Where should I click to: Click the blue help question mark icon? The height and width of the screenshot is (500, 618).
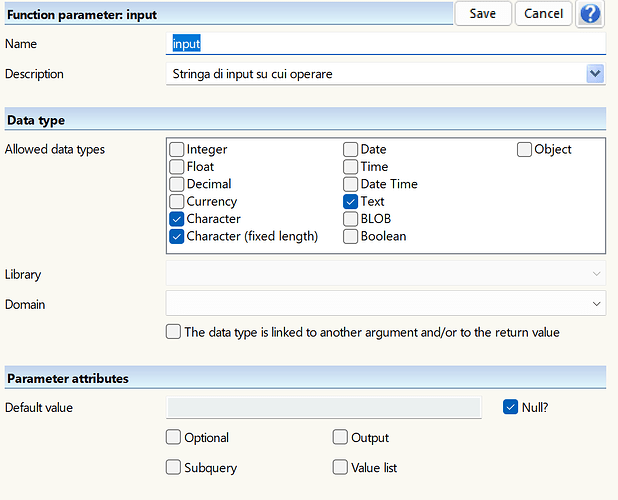(591, 13)
